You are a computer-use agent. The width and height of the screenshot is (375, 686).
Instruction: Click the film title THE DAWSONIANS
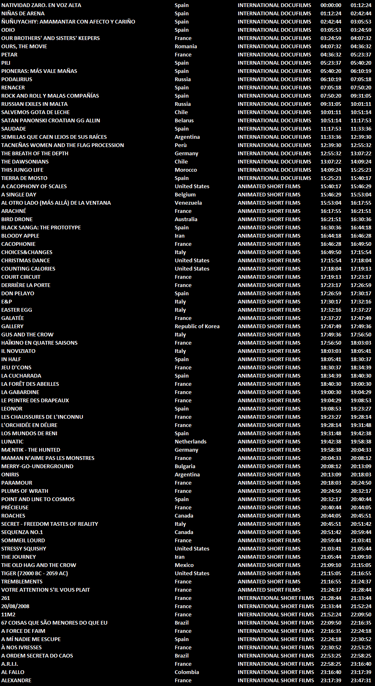tap(25, 161)
